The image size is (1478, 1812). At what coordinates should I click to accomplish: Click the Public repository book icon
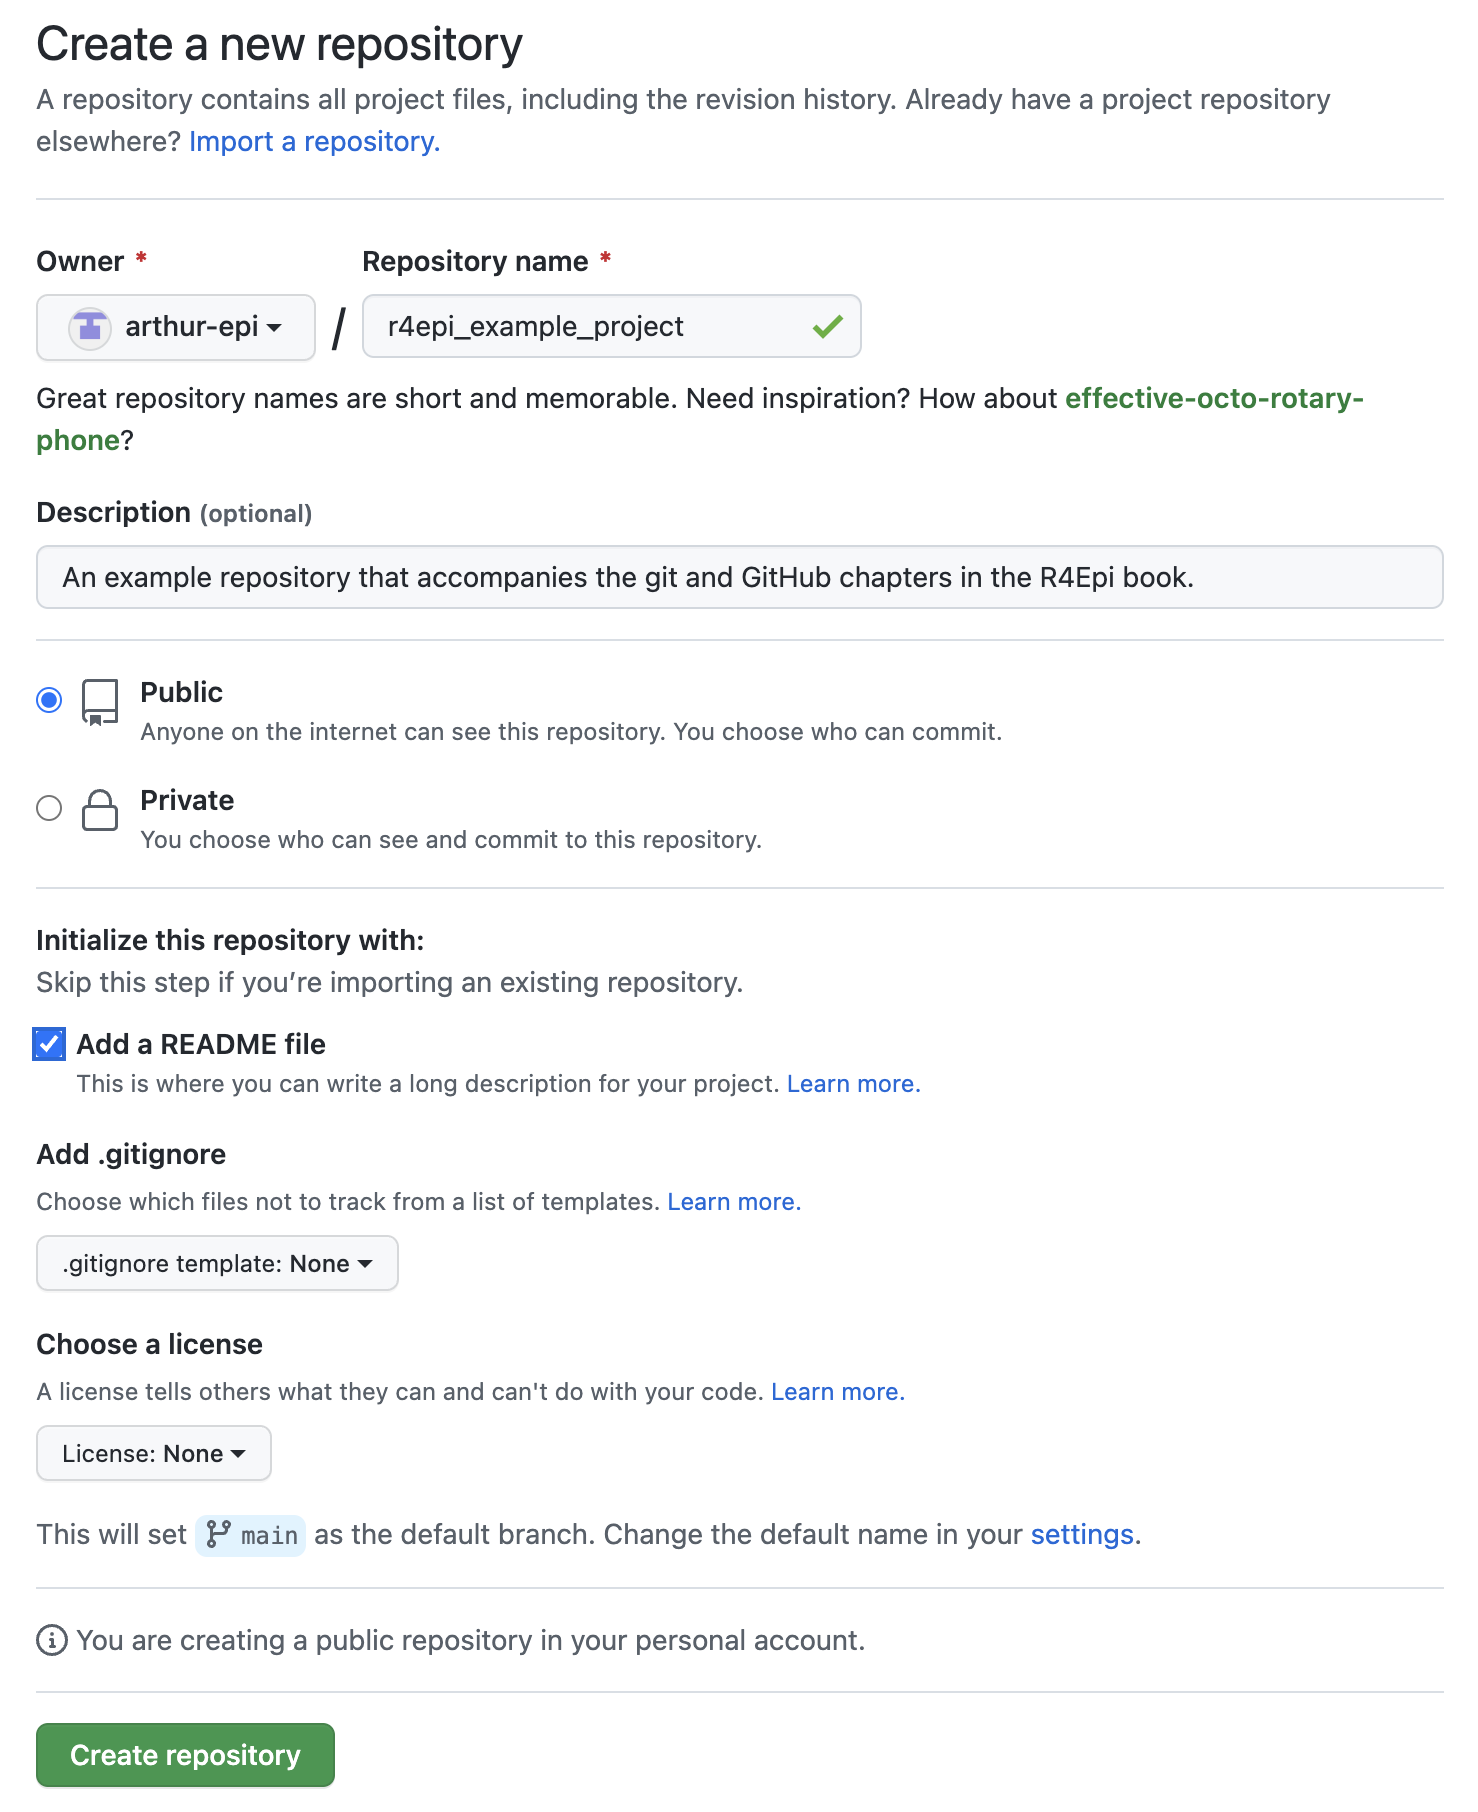coord(99,702)
